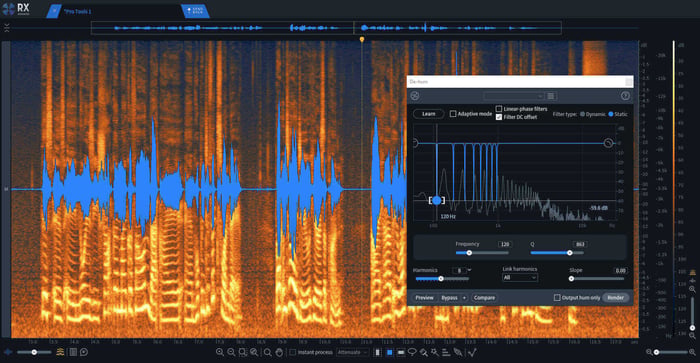
Task: Click the speech bubble icon at bottom left
Action: click(x=84, y=352)
